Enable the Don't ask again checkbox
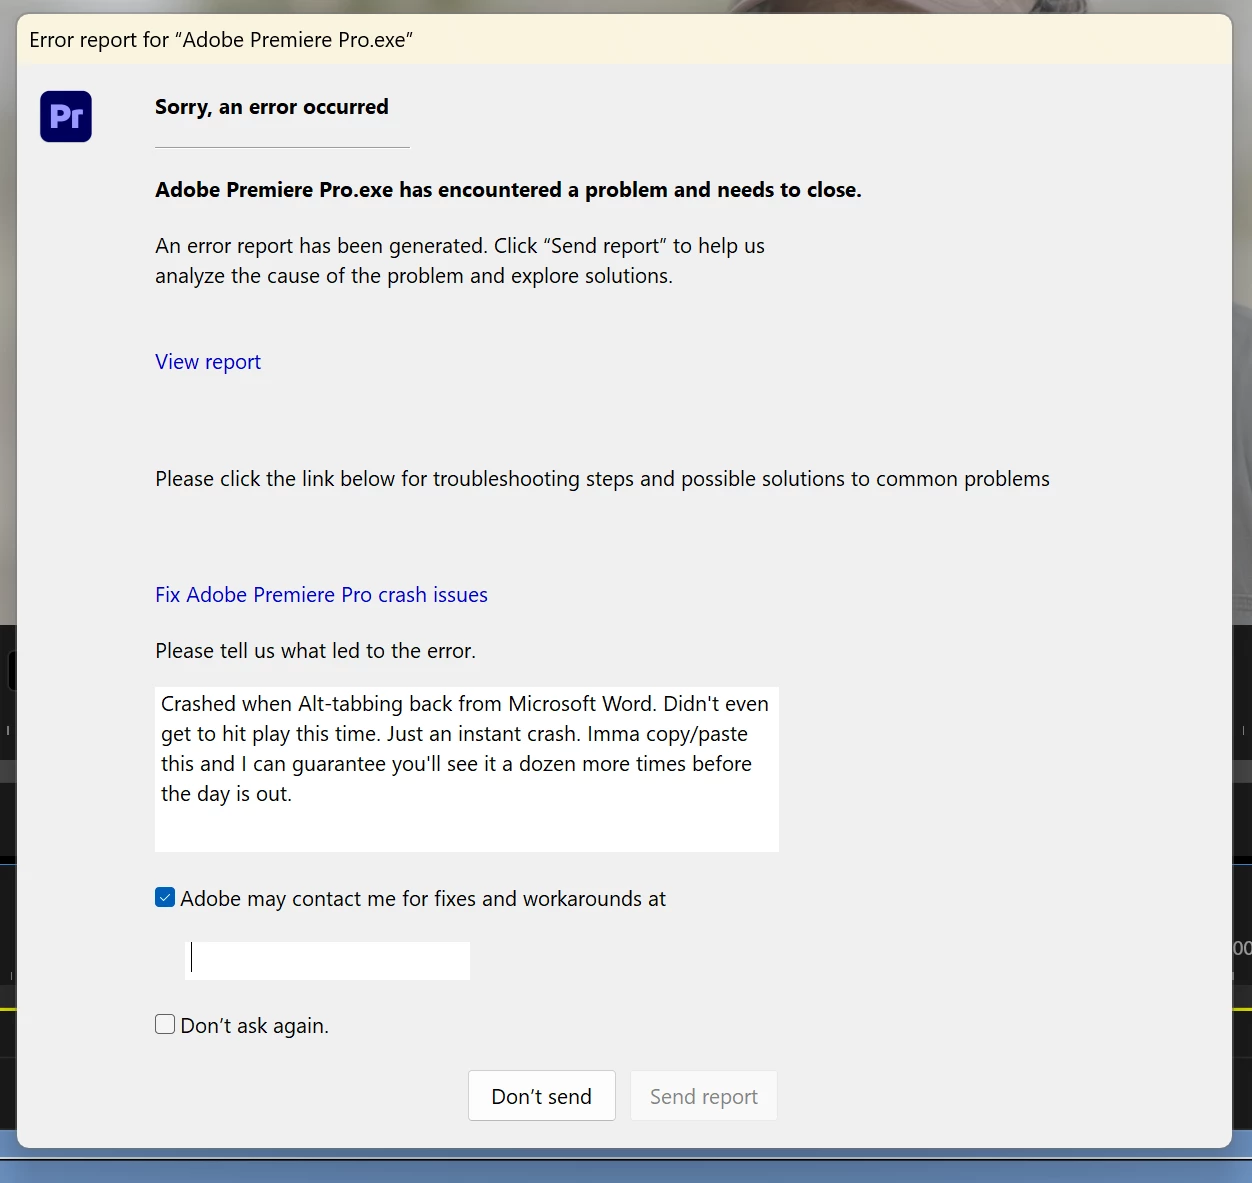 point(165,1024)
